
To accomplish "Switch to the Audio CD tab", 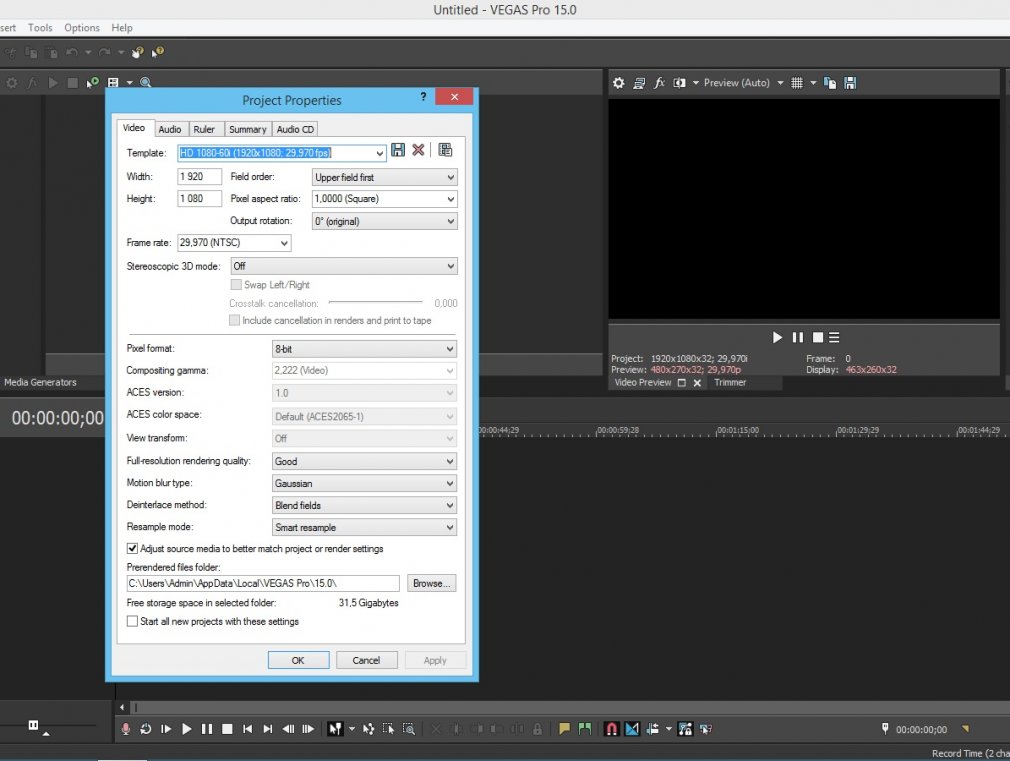I will [295, 129].
